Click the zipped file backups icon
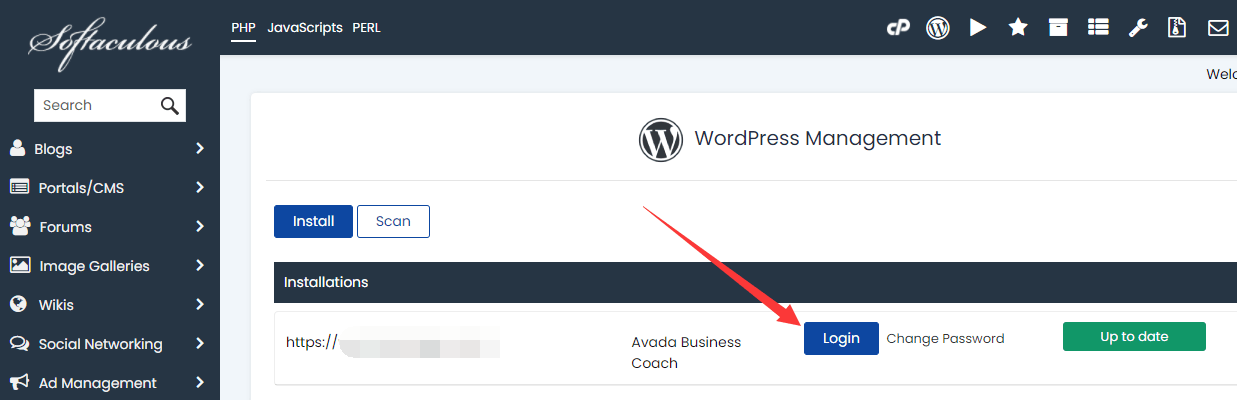1237x400 pixels. 1177,28
